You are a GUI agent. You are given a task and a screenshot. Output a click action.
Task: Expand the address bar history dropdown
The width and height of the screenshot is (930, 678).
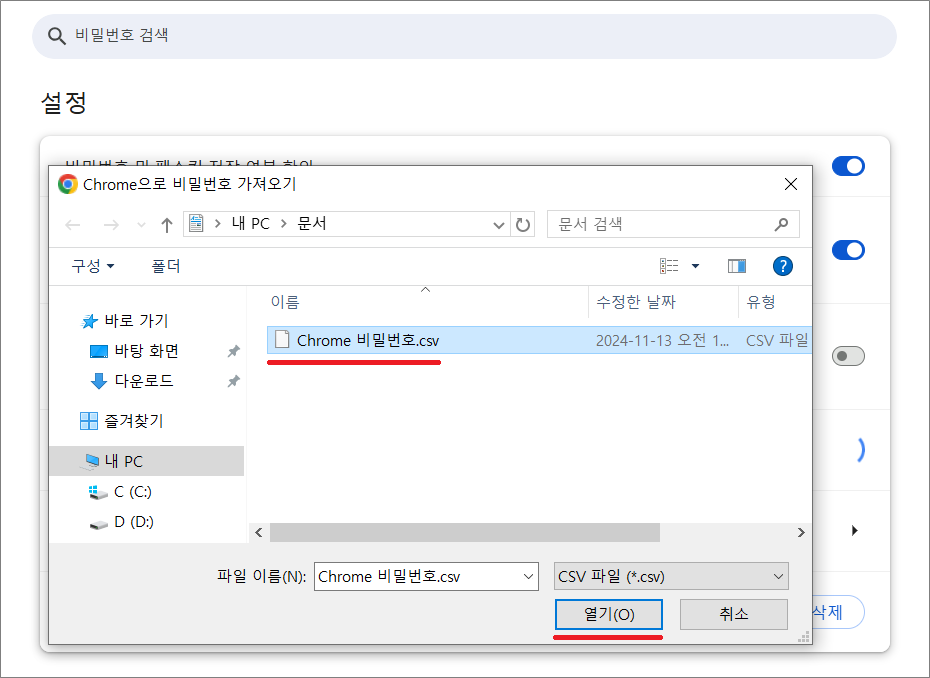(499, 225)
